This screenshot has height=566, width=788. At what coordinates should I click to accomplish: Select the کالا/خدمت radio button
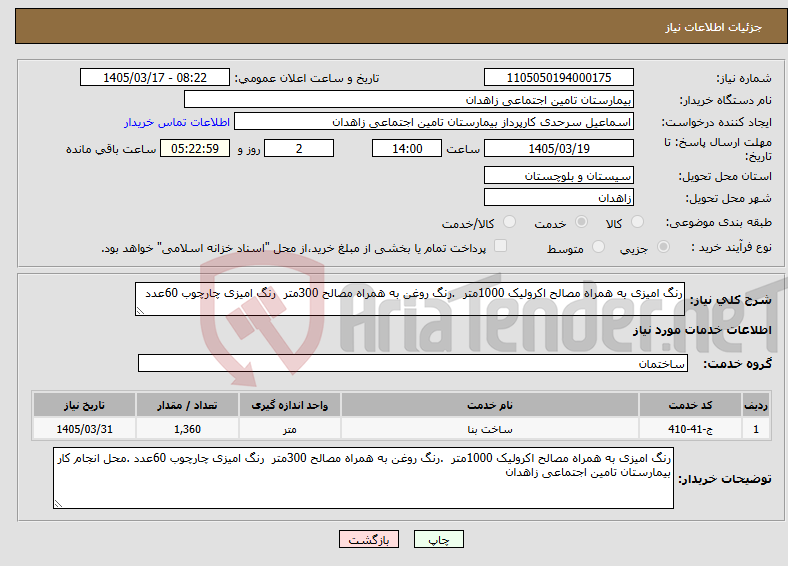coord(509,222)
